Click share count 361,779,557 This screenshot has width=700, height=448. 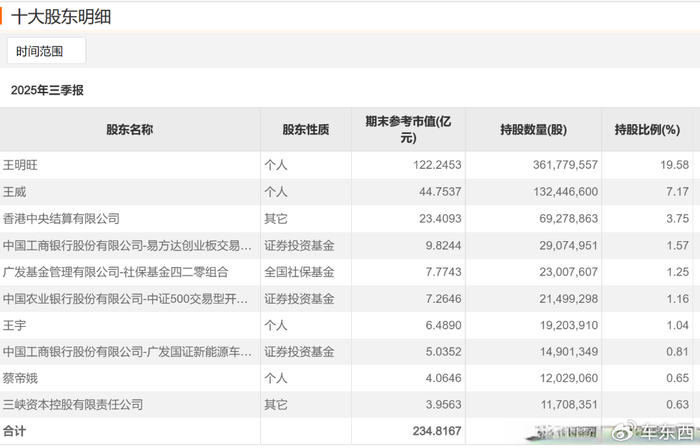pyautogui.click(x=565, y=165)
